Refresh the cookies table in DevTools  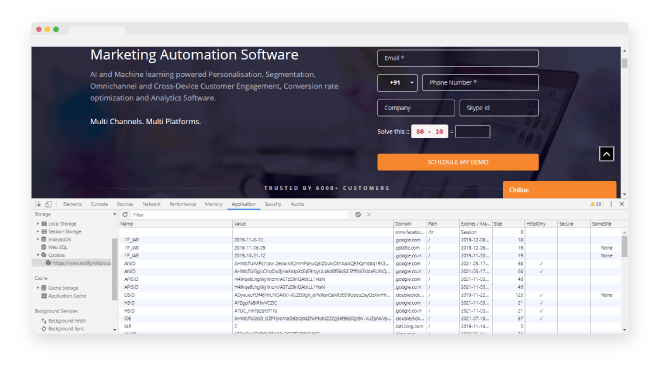click(125, 215)
